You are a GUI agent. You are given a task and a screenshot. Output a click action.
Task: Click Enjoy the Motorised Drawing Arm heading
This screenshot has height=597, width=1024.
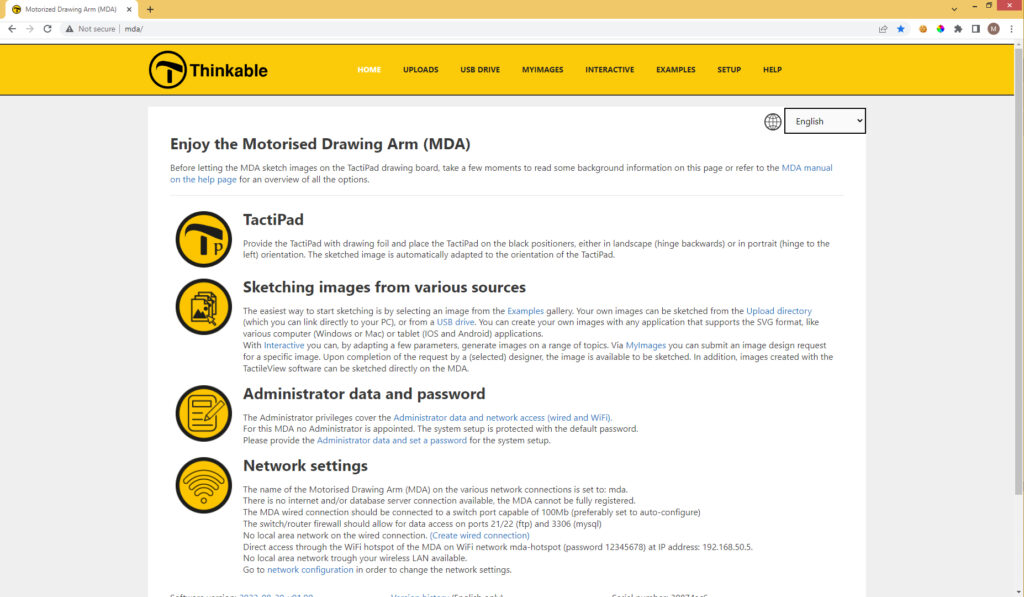click(320, 144)
